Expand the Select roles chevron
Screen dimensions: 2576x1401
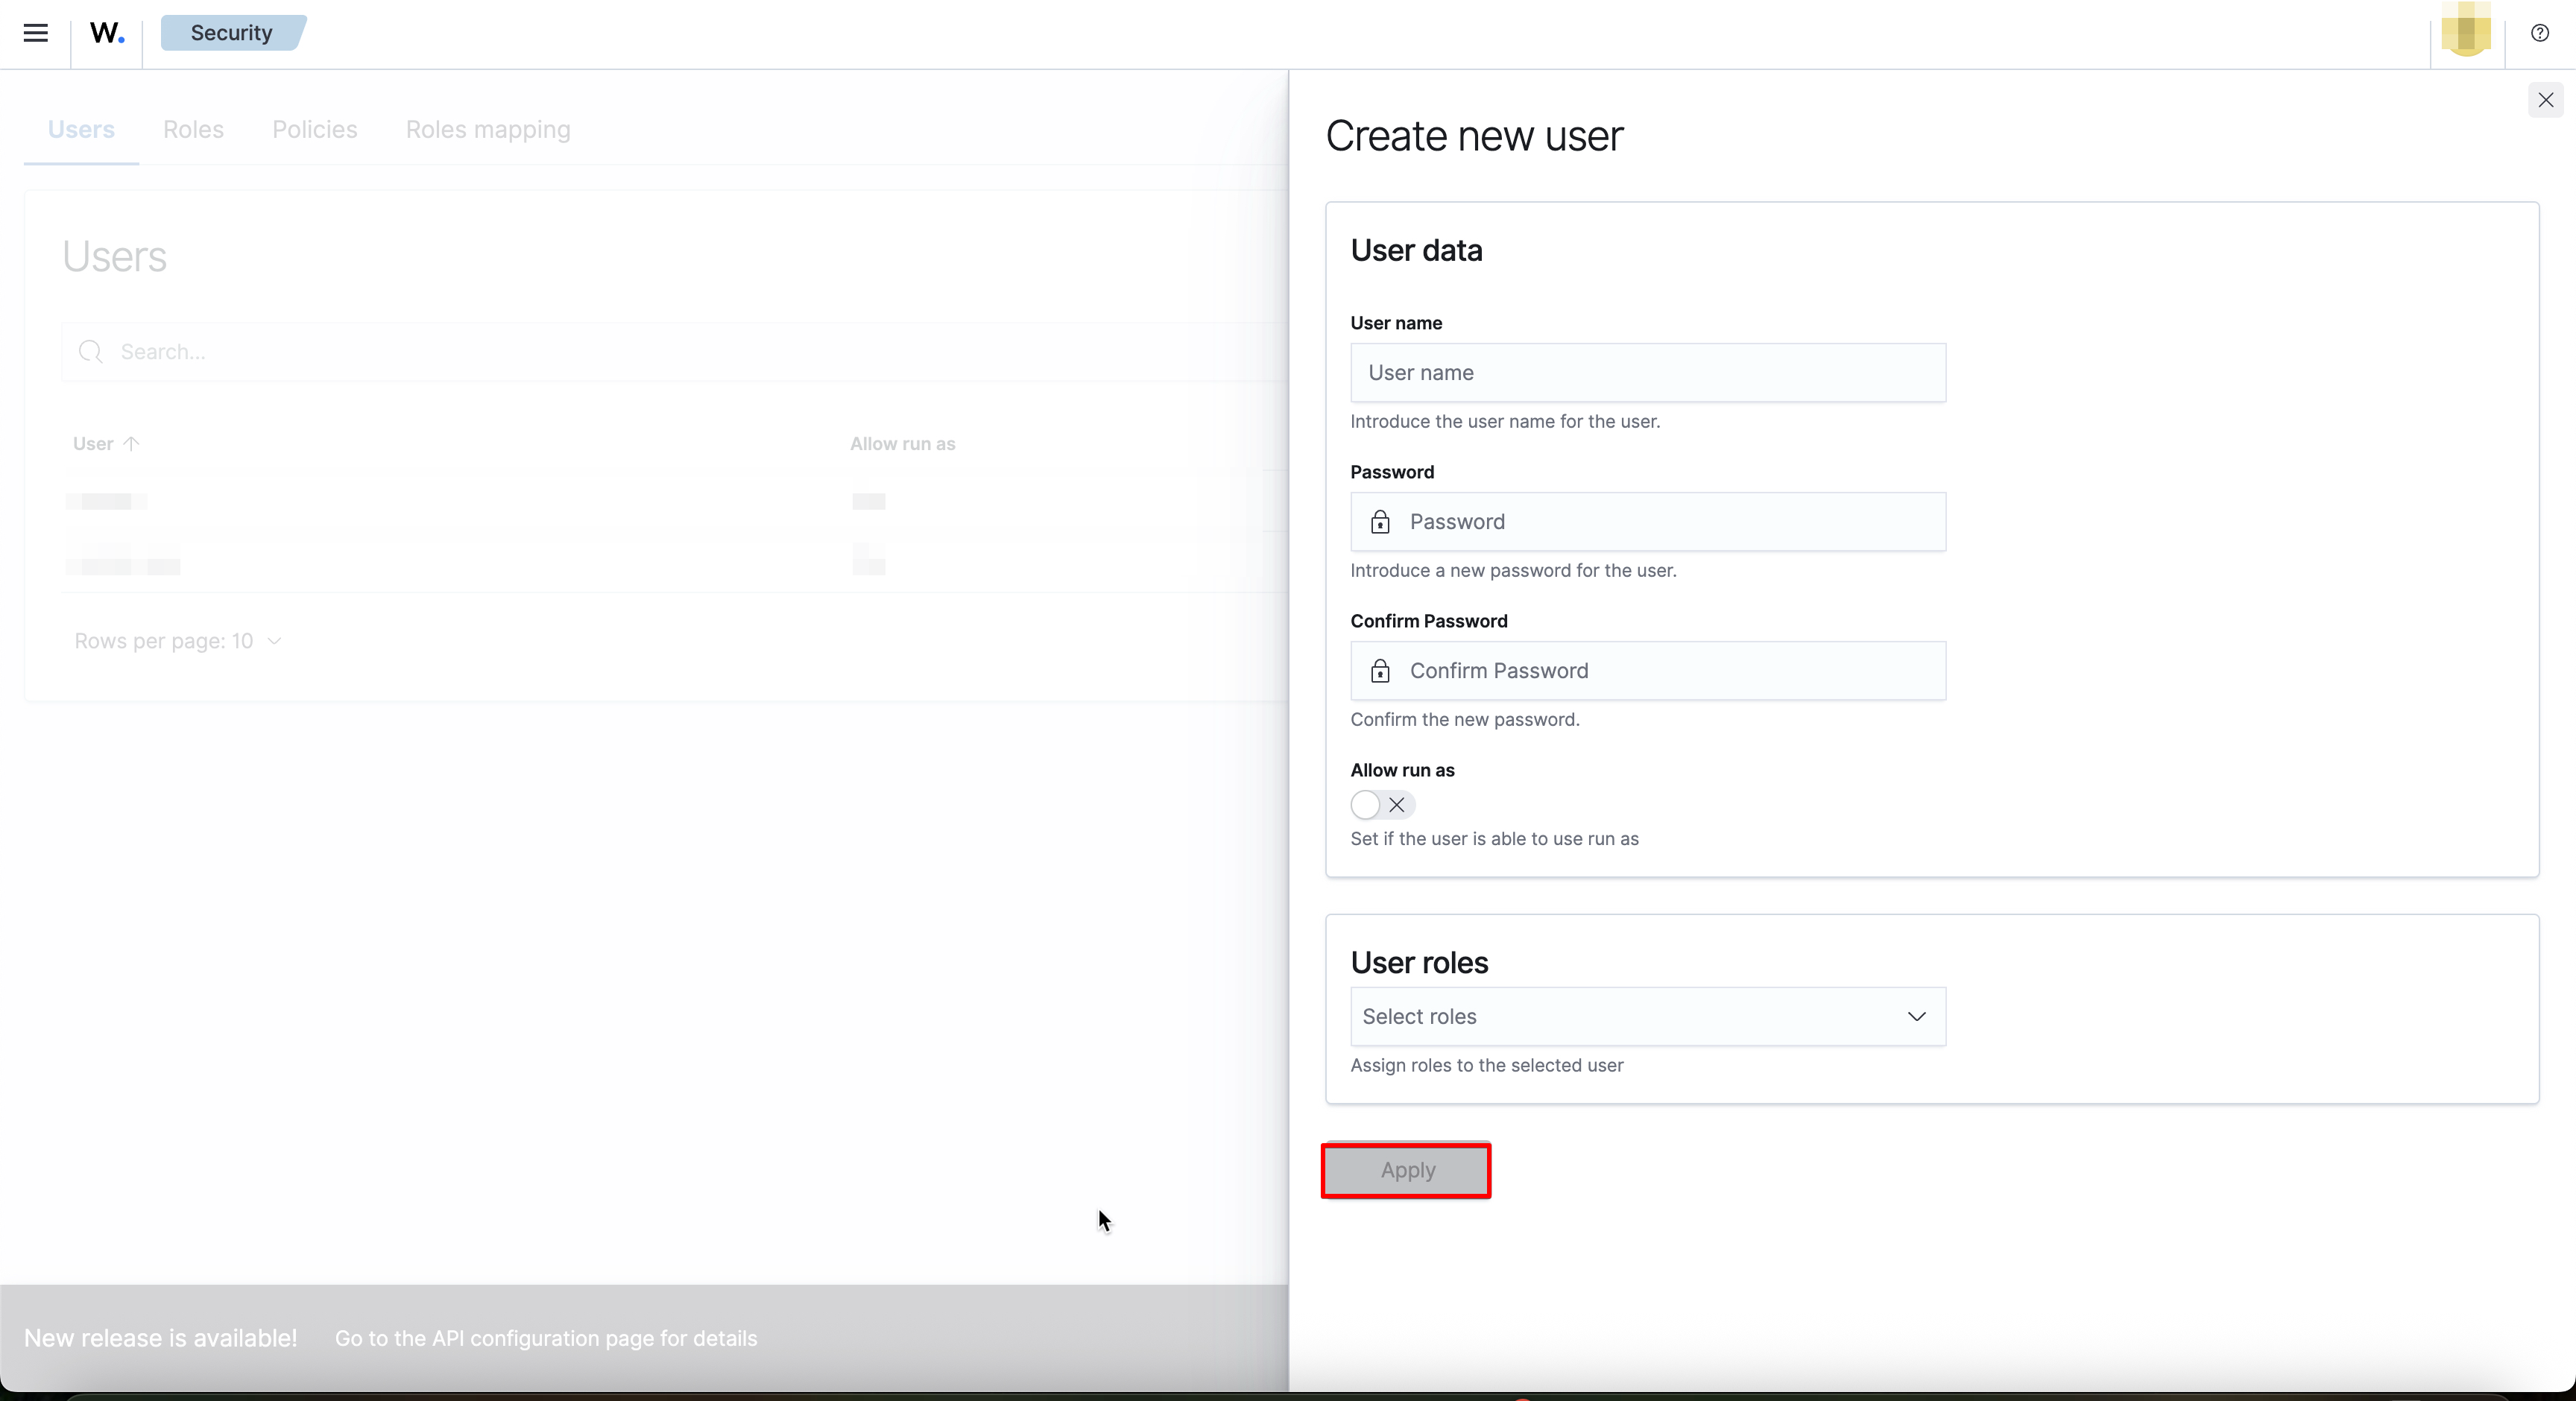[1916, 1016]
